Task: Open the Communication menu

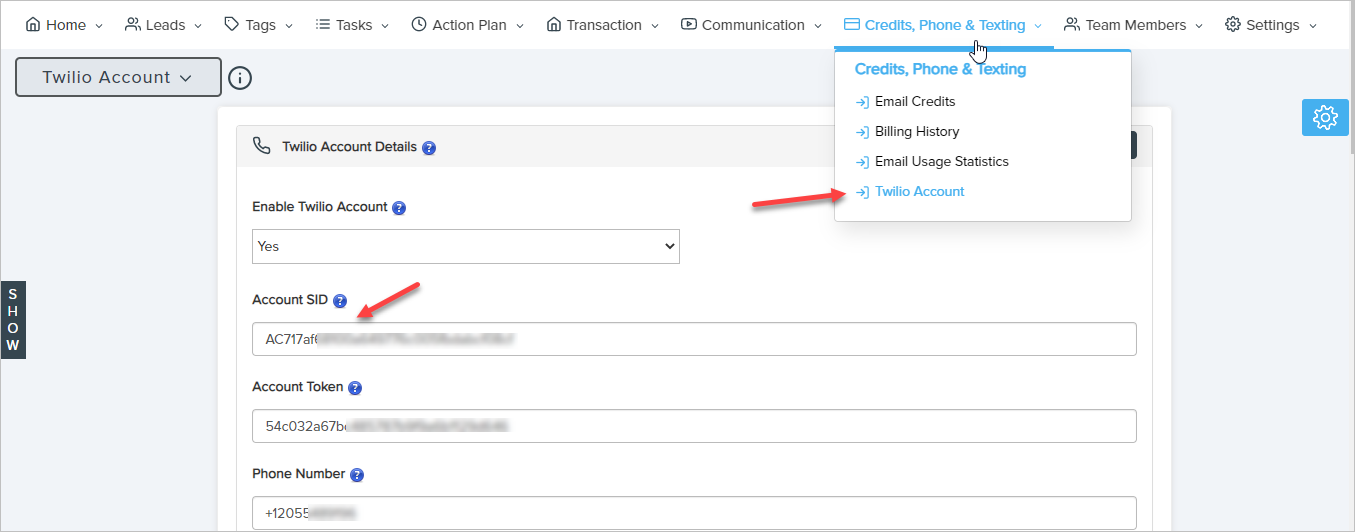Action: pyautogui.click(x=751, y=25)
